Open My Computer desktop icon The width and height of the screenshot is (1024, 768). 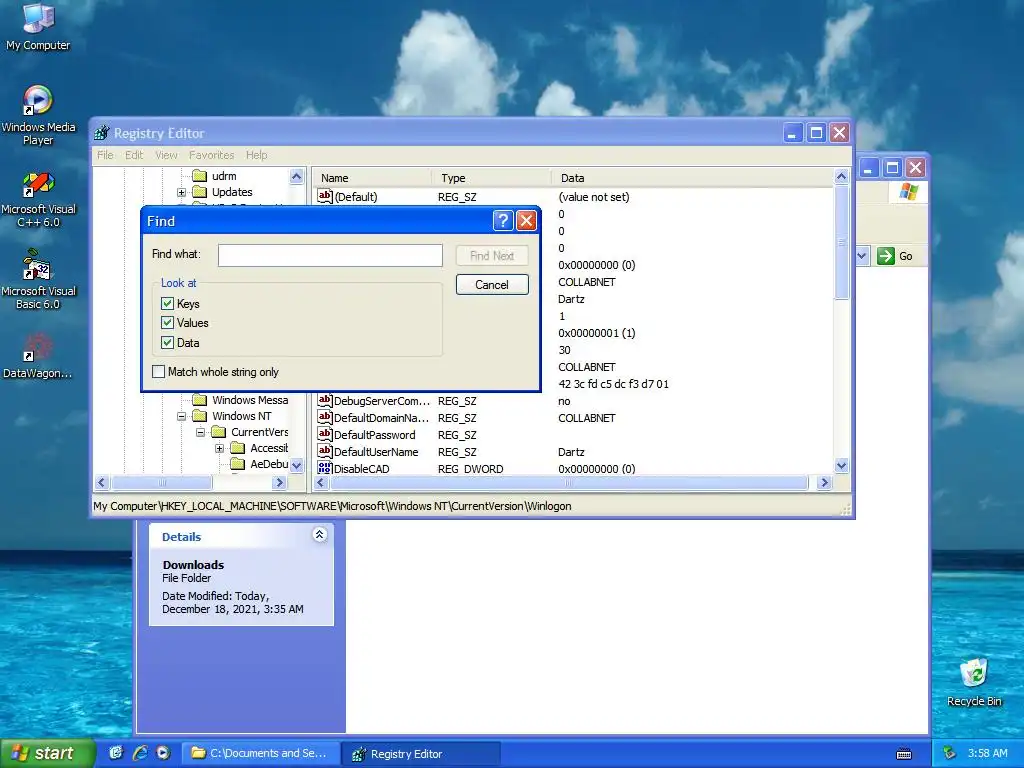click(x=38, y=26)
